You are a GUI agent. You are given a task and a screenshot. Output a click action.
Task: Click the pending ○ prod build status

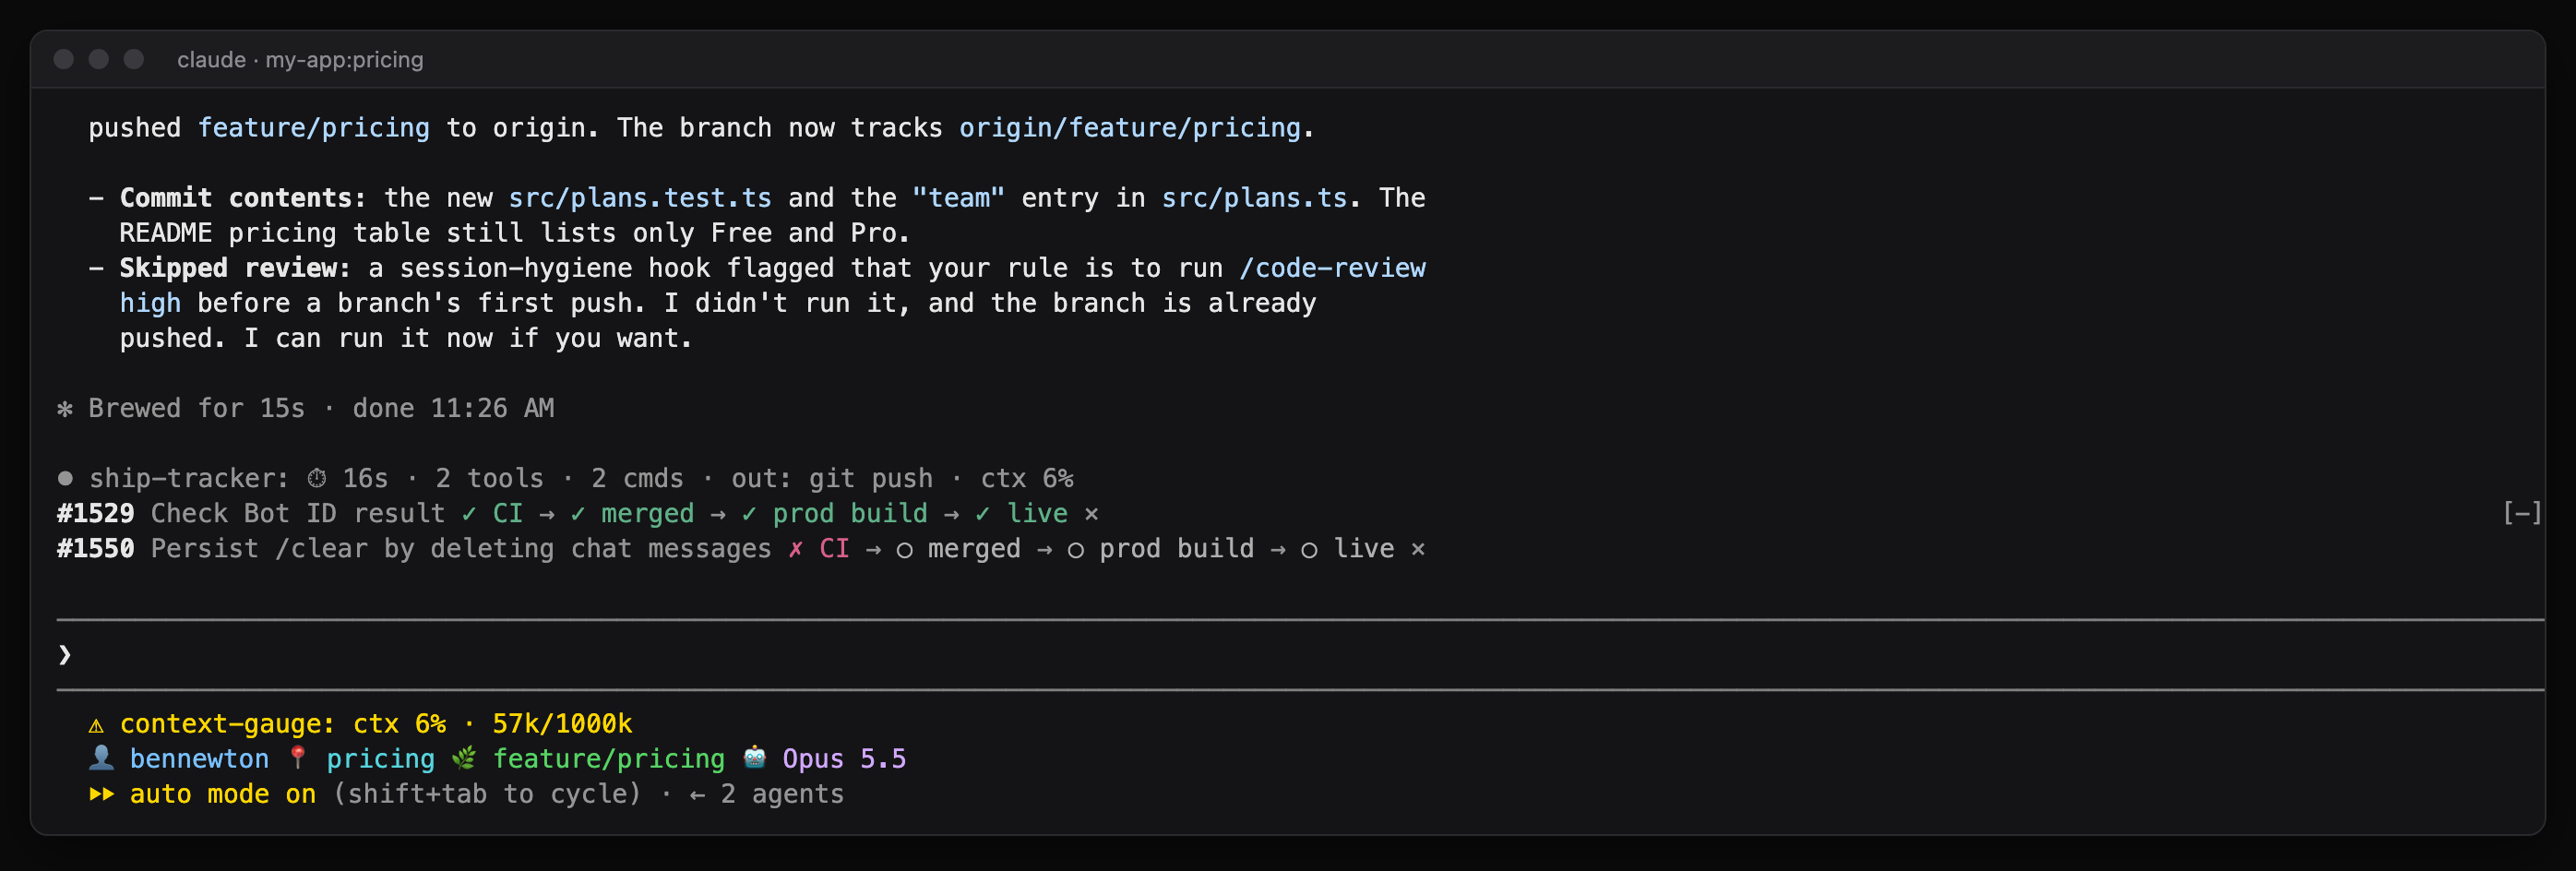click(1161, 549)
